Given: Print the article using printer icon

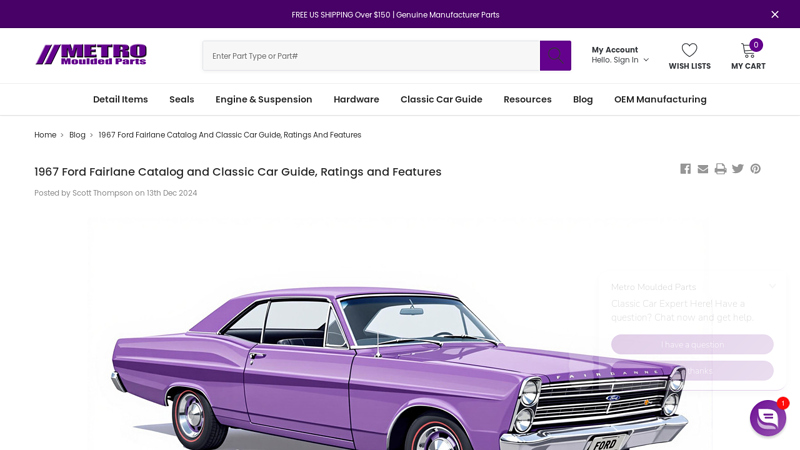Looking at the screenshot, I should click(720, 169).
